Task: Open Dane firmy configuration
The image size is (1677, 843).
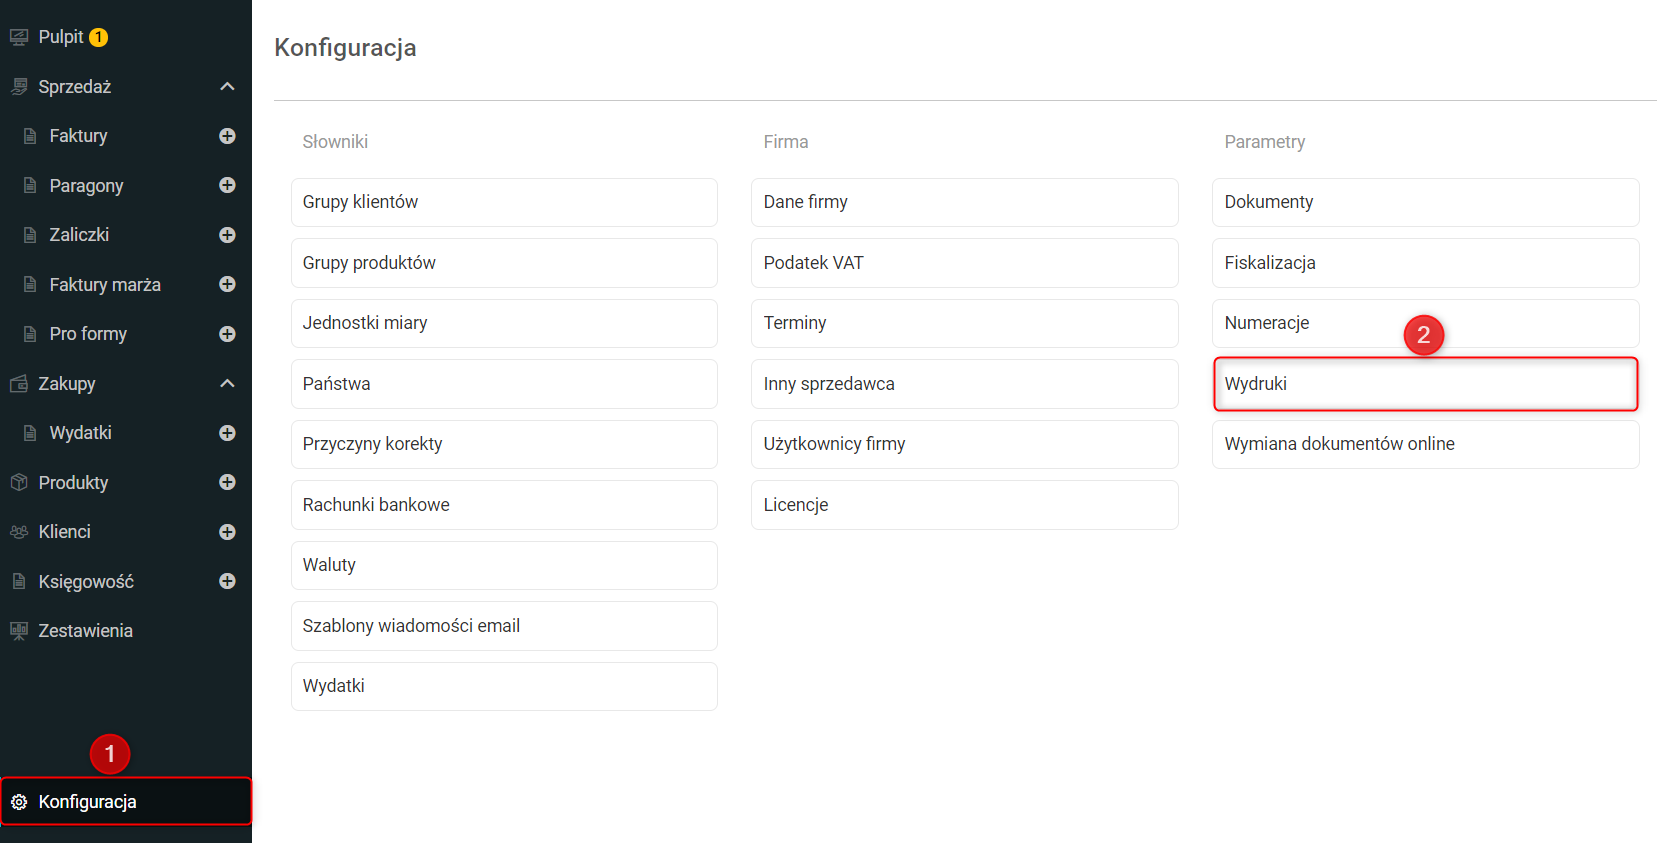Action: pyautogui.click(x=964, y=202)
